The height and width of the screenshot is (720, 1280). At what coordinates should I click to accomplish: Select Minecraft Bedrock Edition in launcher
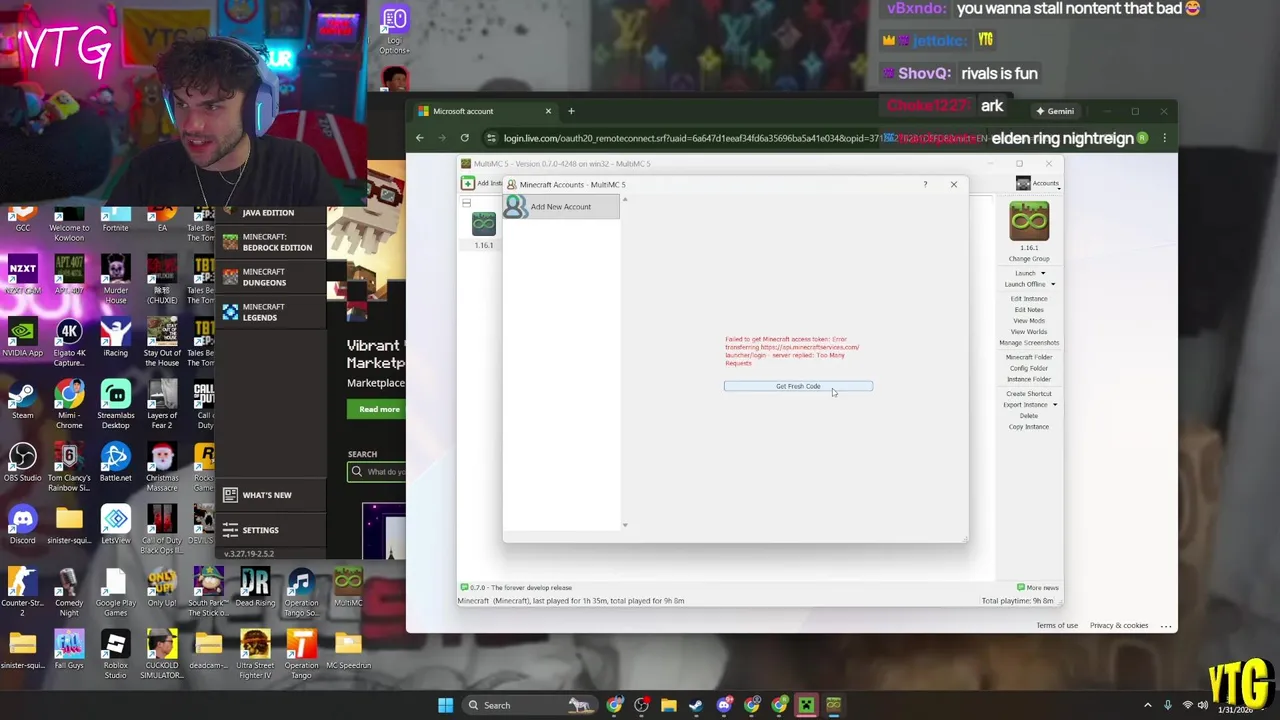(269, 243)
